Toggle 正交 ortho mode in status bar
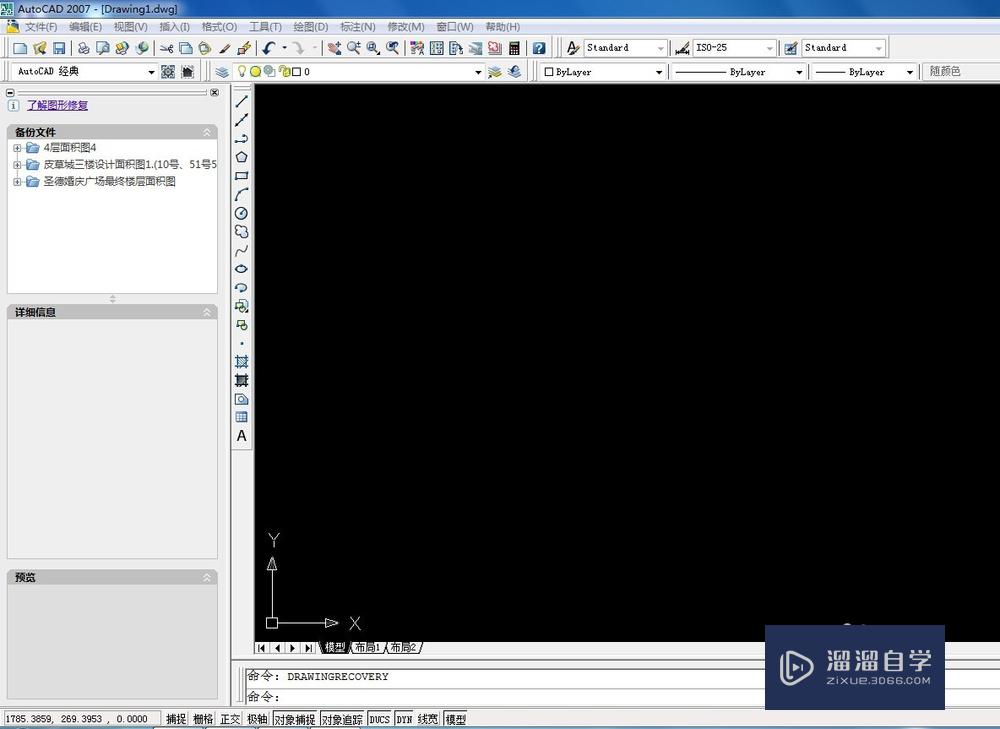 230,719
